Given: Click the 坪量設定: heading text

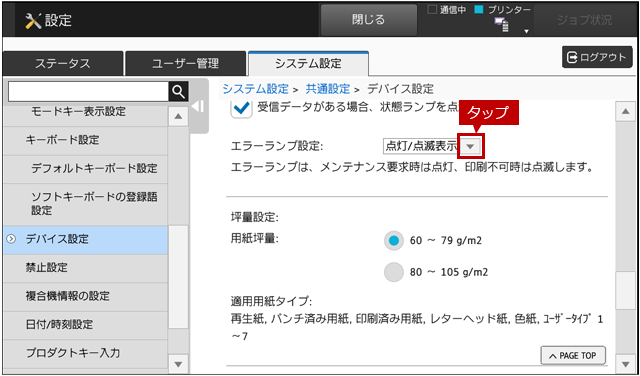Looking at the screenshot, I should click(254, 218).
